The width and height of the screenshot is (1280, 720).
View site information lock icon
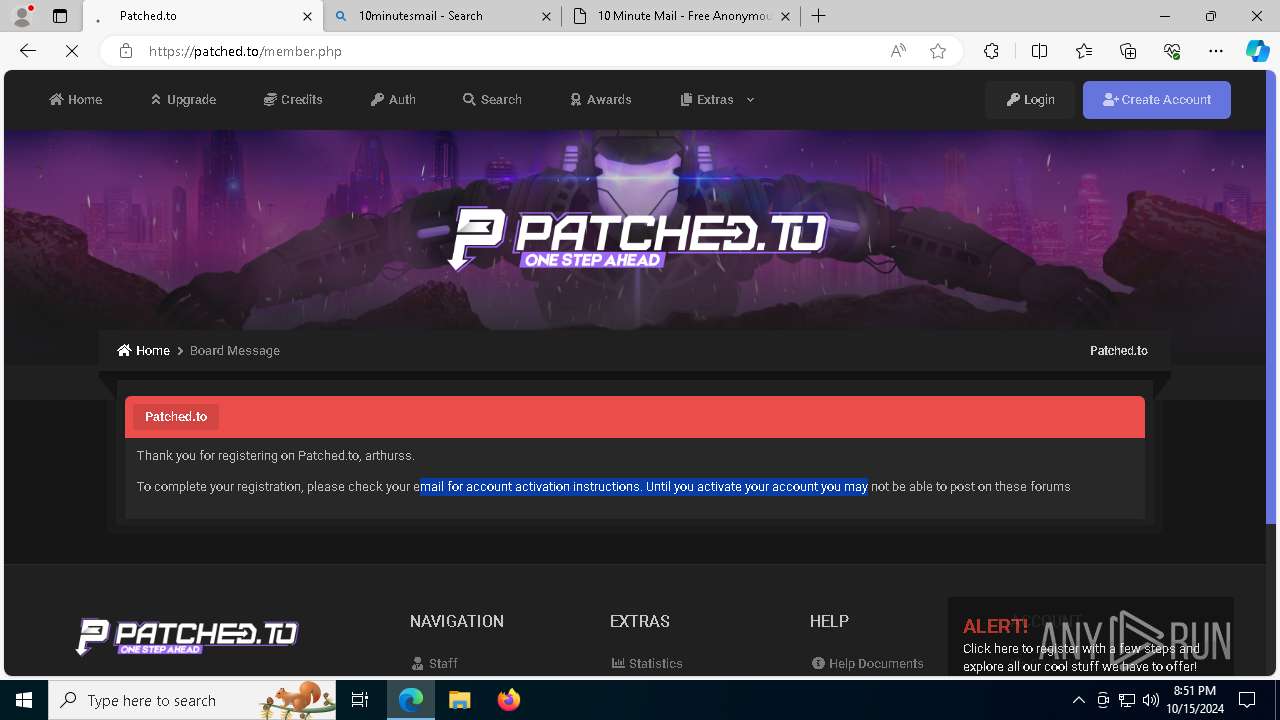tap(126, 51)
